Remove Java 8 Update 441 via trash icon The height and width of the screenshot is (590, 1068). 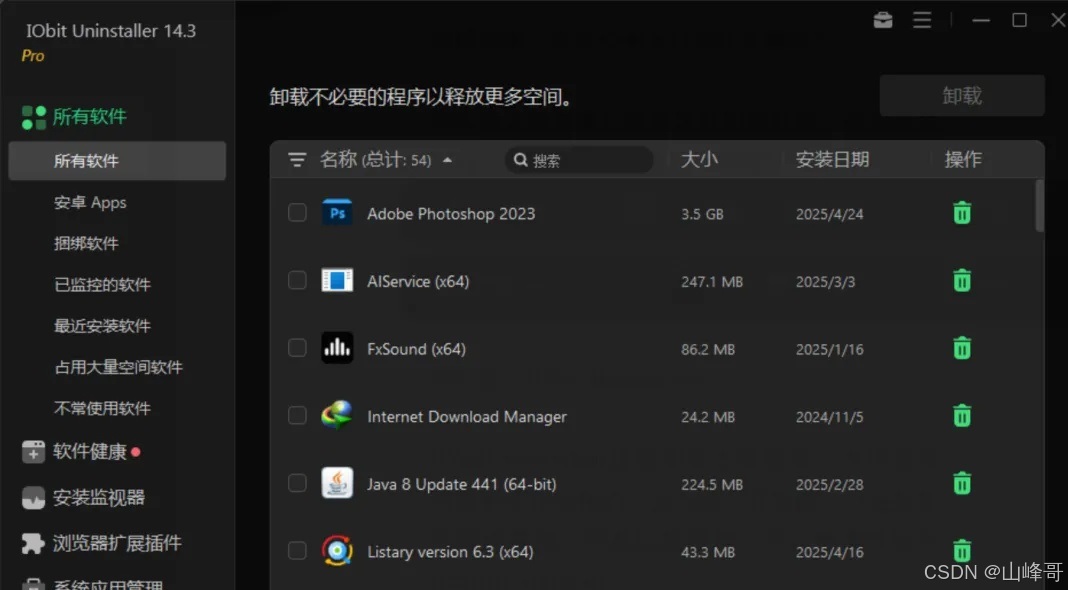click(x=962, y=483)
